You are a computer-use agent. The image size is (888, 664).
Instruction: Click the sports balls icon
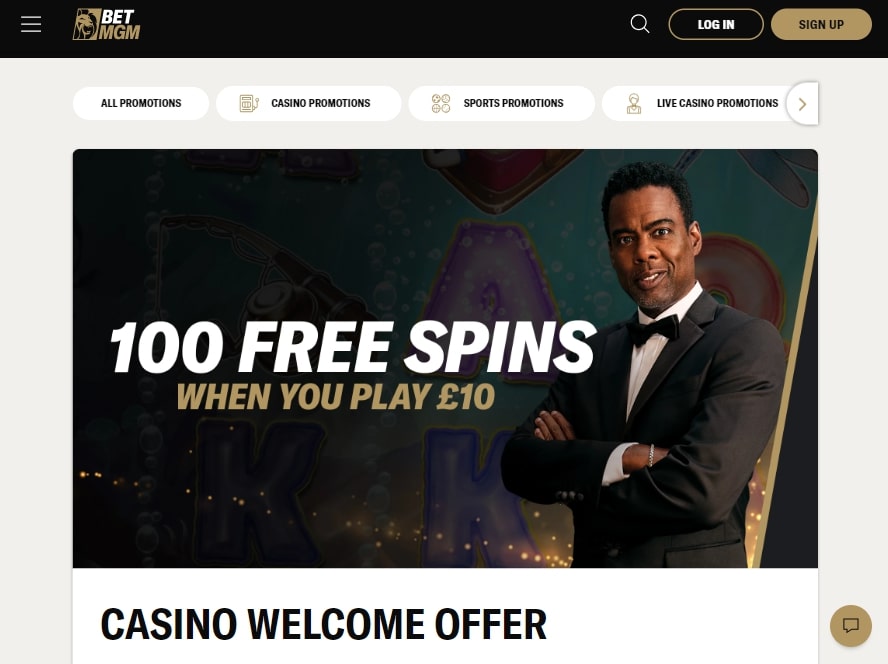(x=441, y=104)
